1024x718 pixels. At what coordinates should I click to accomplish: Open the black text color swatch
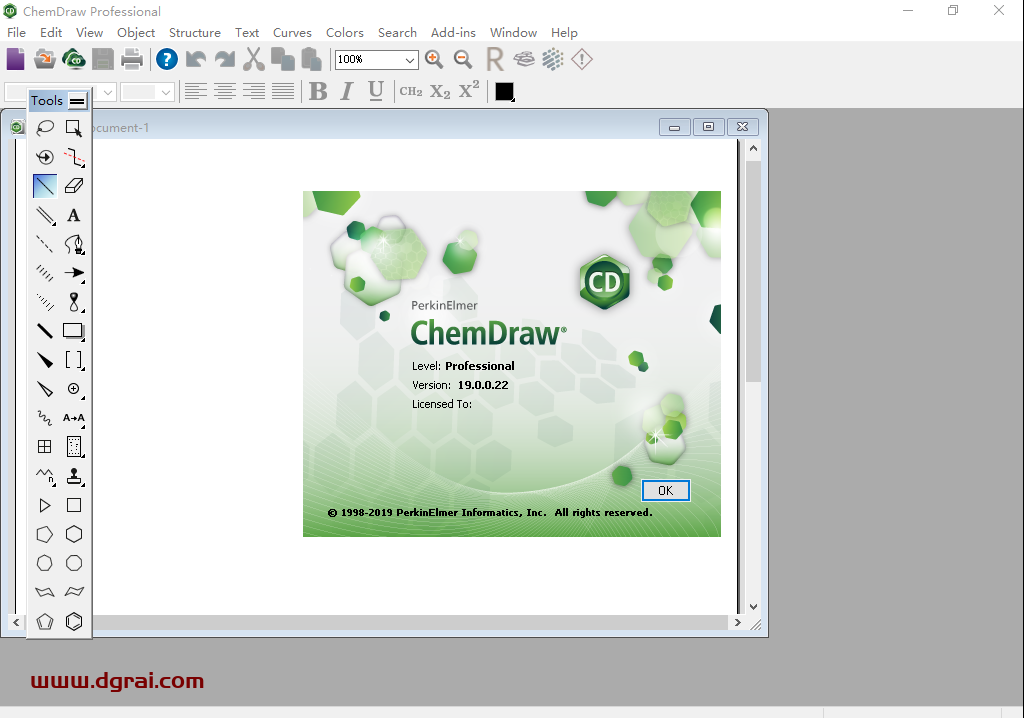point(504,91)
